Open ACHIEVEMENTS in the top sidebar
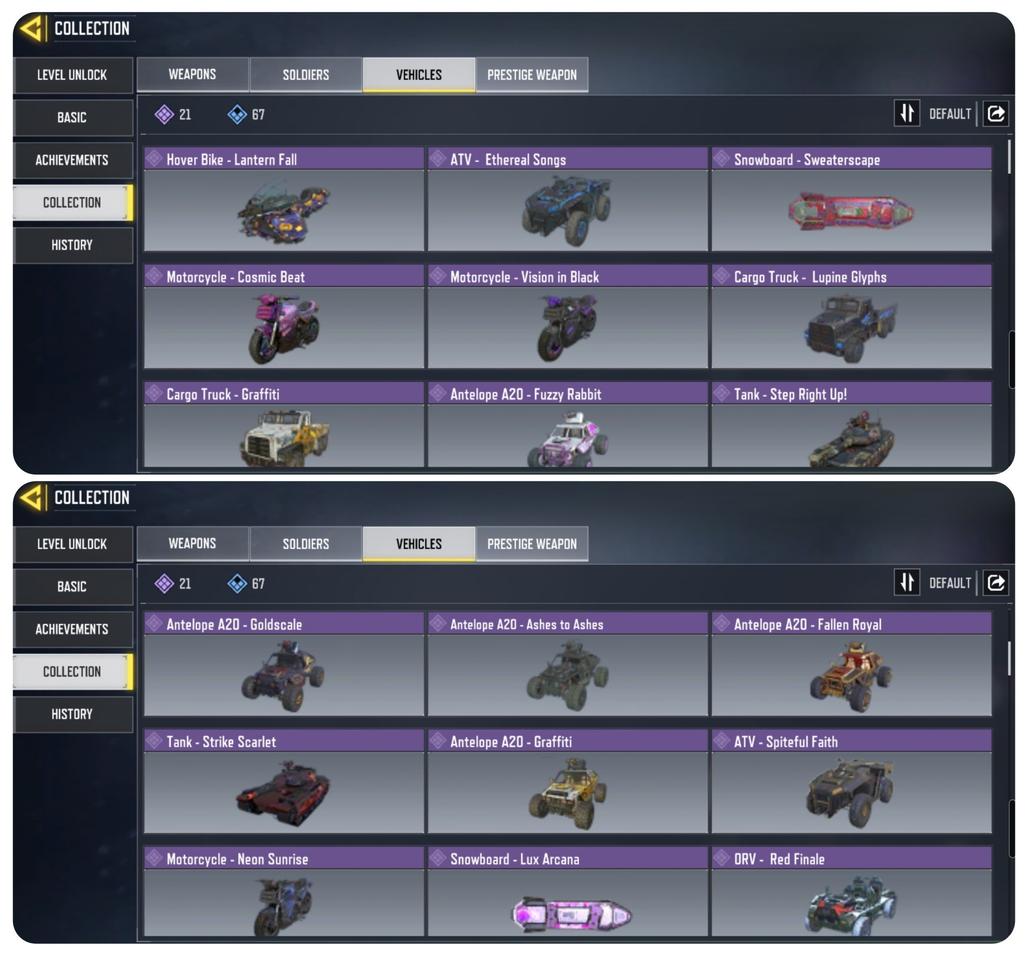The width and height of the screenshot is (1028, 956). (x=72, y=160)
